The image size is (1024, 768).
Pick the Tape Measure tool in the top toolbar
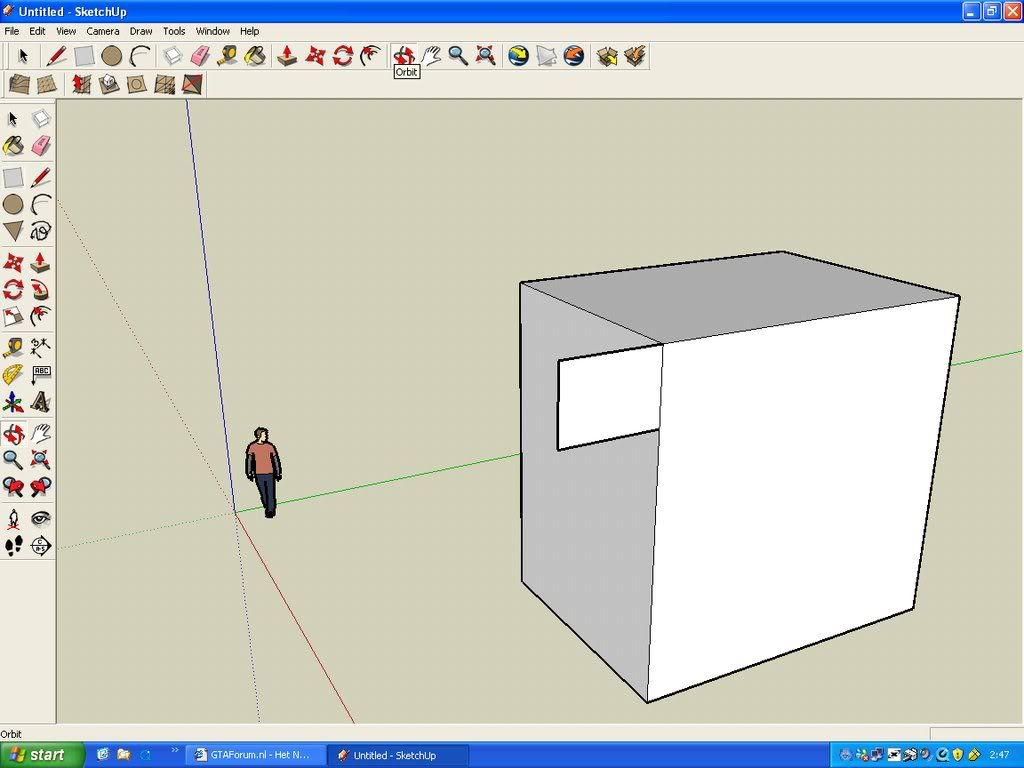[x=227, y=56]
